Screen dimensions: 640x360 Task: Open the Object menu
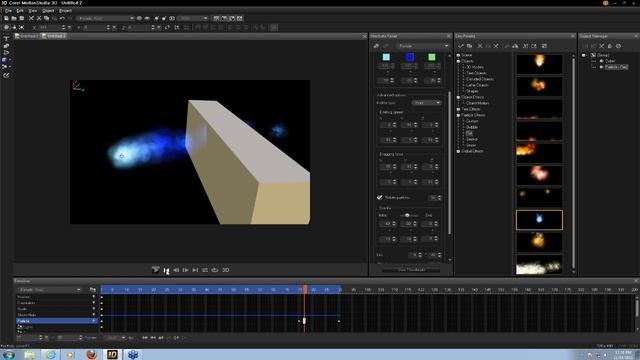pyautogui.click(x=48, y=11)
